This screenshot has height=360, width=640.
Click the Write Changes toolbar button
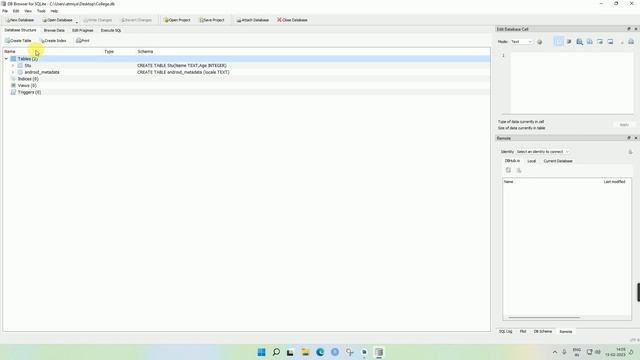pos(97,20)
